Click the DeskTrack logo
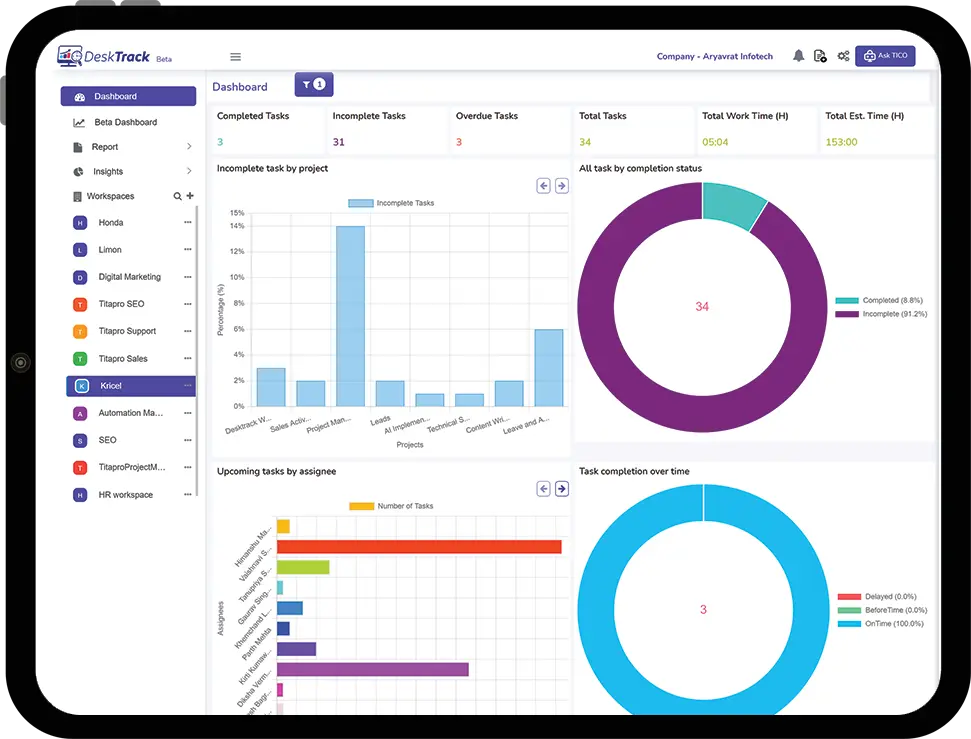The height and width of the screenshot is (739, 971). (104, 57)
